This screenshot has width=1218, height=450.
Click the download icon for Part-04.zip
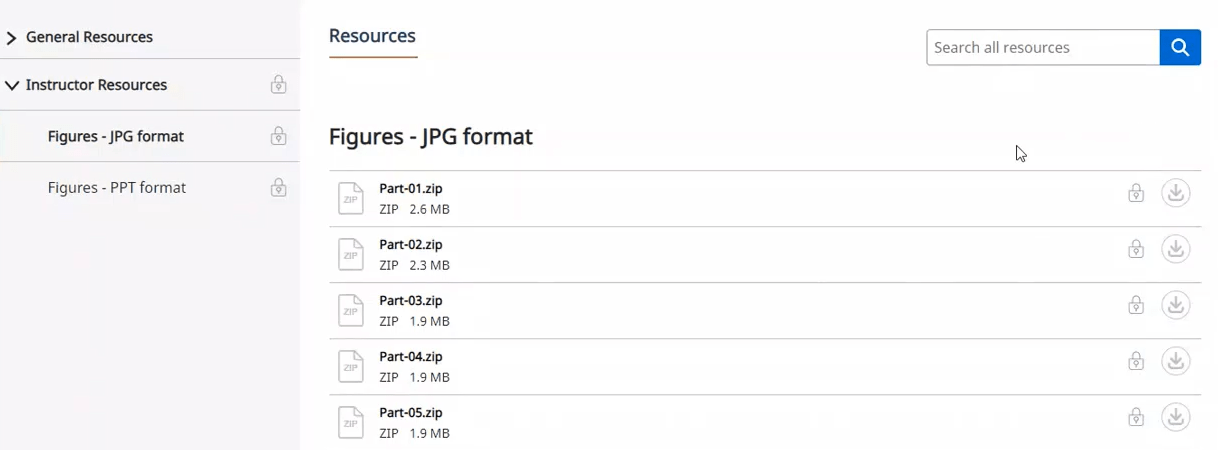(x=1176, y=361)
